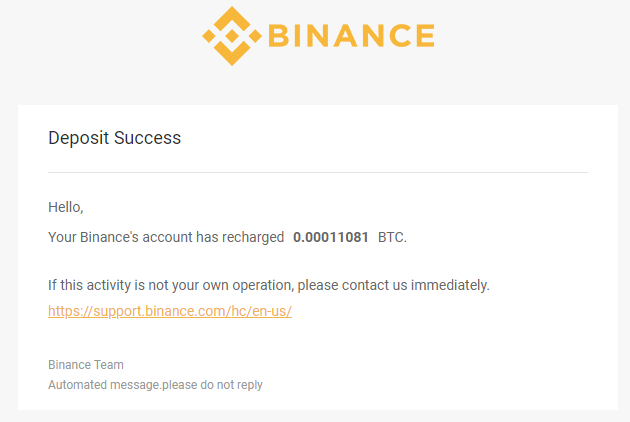Image resolution: width=630 pixels, height=422 pixels.
Task: Open the support.binance.com help link
Action: tap(170, 311)
